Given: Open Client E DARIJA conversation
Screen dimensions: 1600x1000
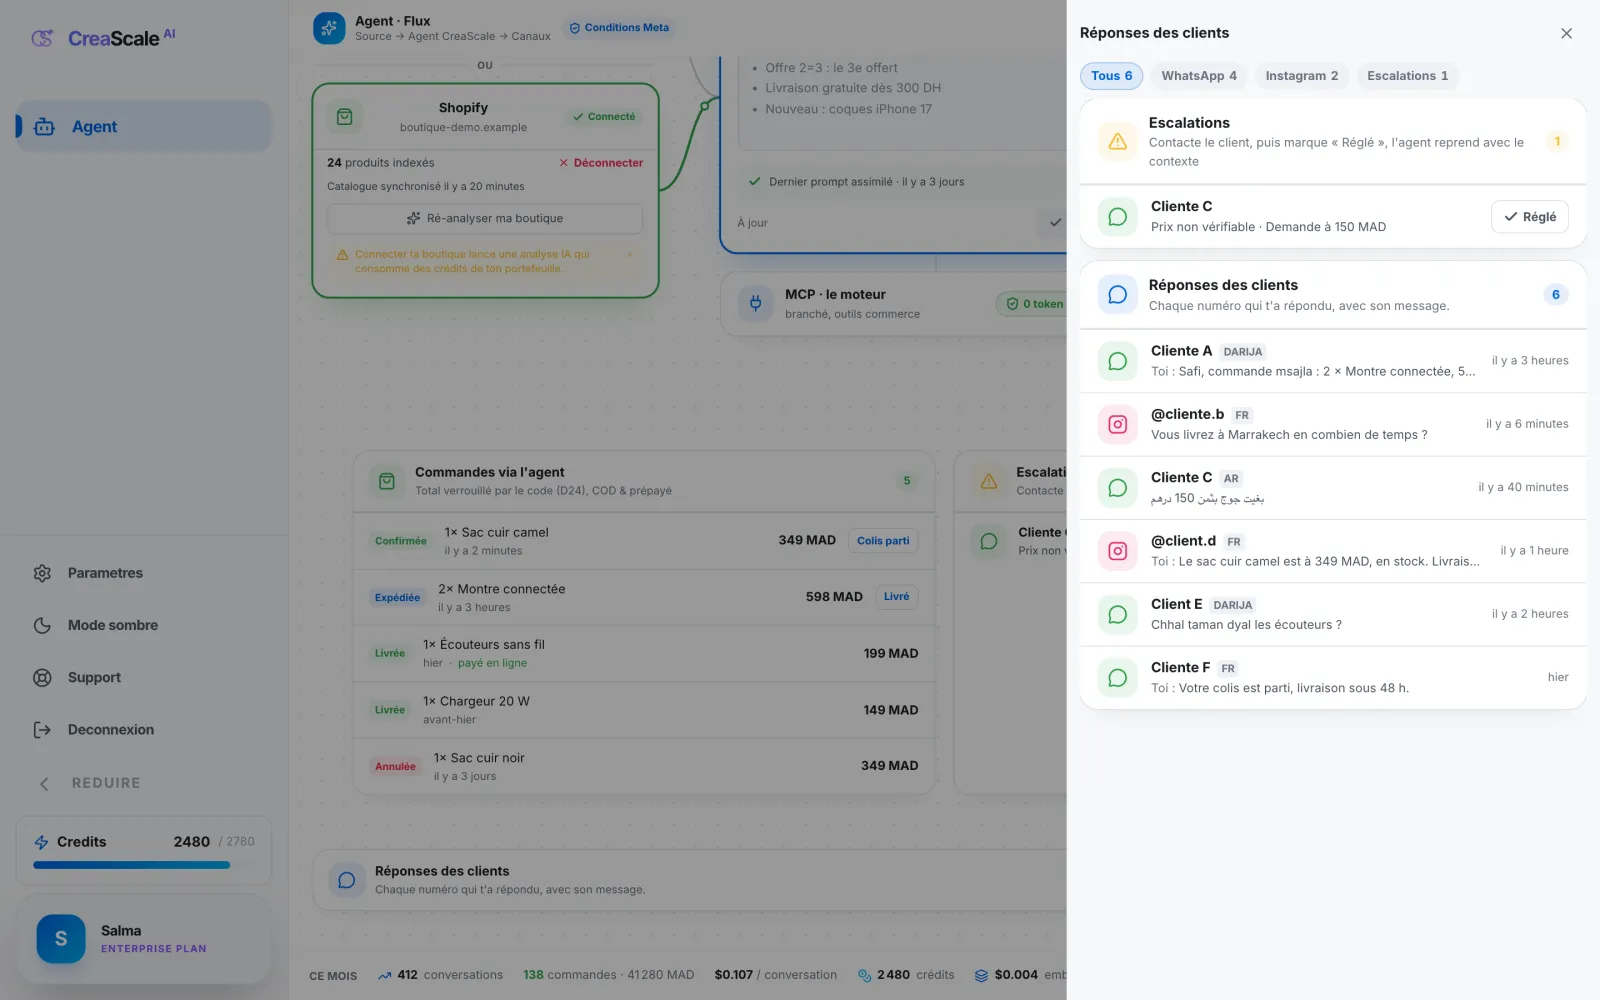Looking at the screenshot, I should click(1333, 614).
